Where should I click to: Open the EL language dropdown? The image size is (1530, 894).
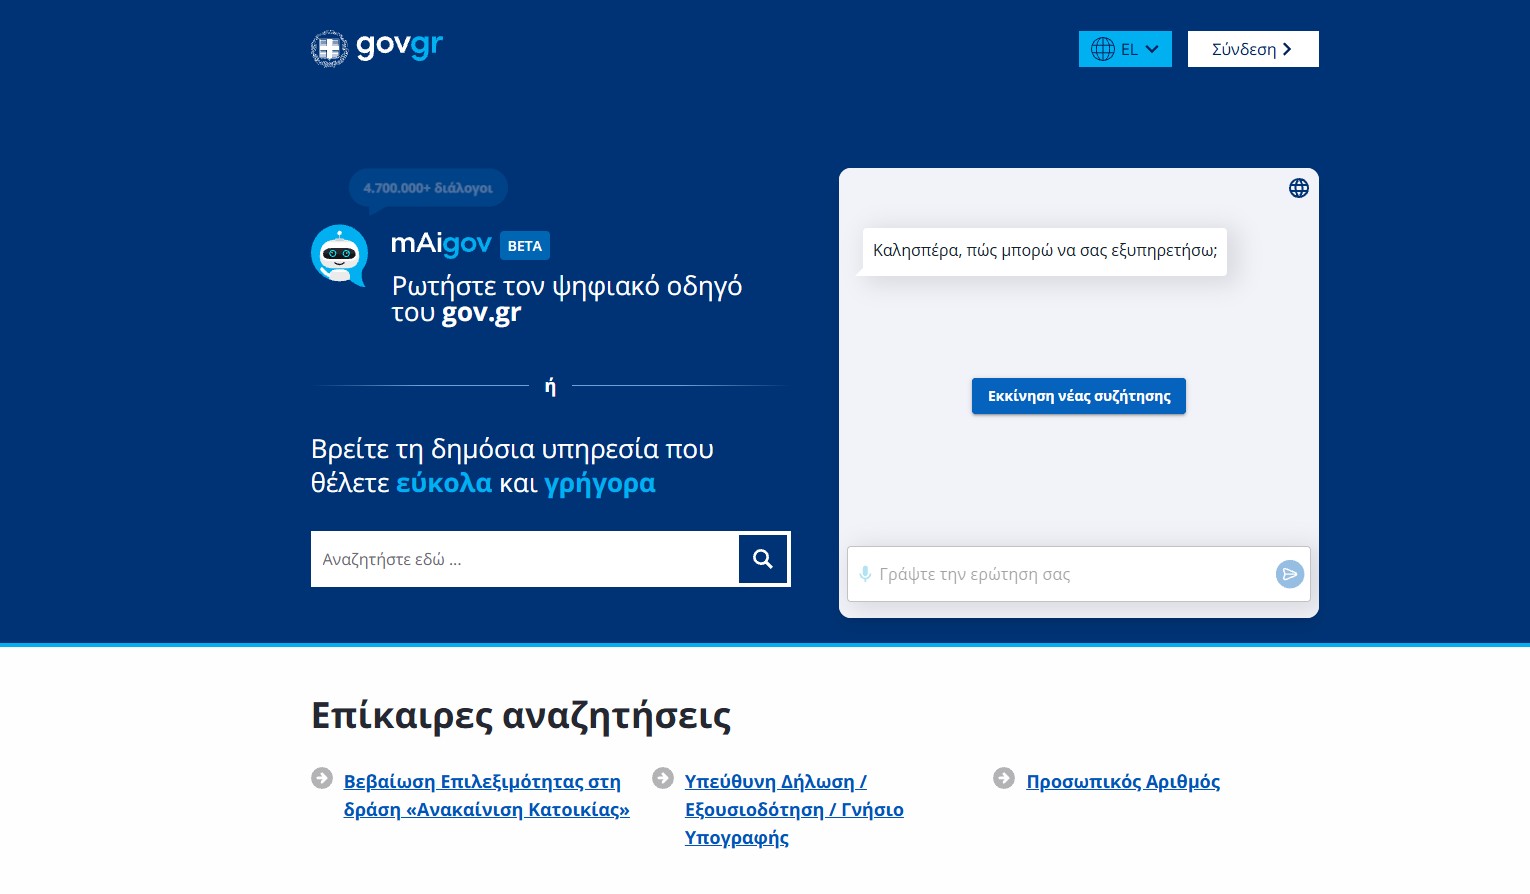(1125, 49)
